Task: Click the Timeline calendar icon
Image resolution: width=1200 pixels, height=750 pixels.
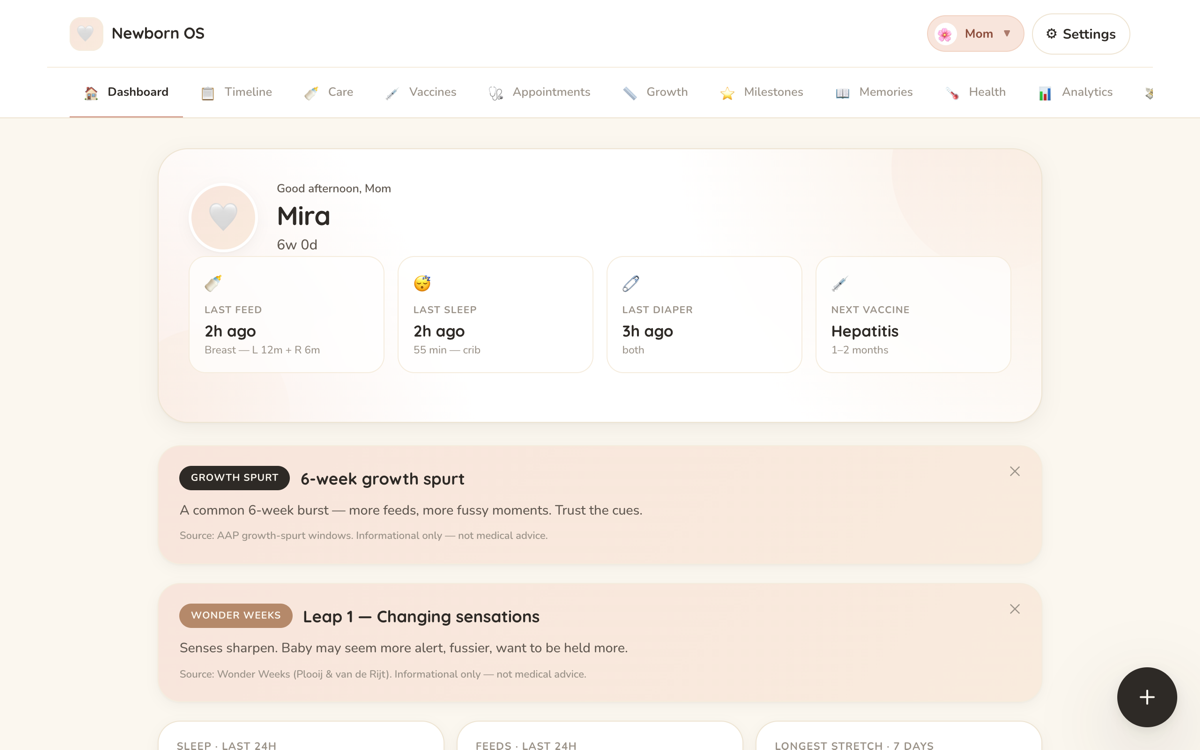Action: 208,93
